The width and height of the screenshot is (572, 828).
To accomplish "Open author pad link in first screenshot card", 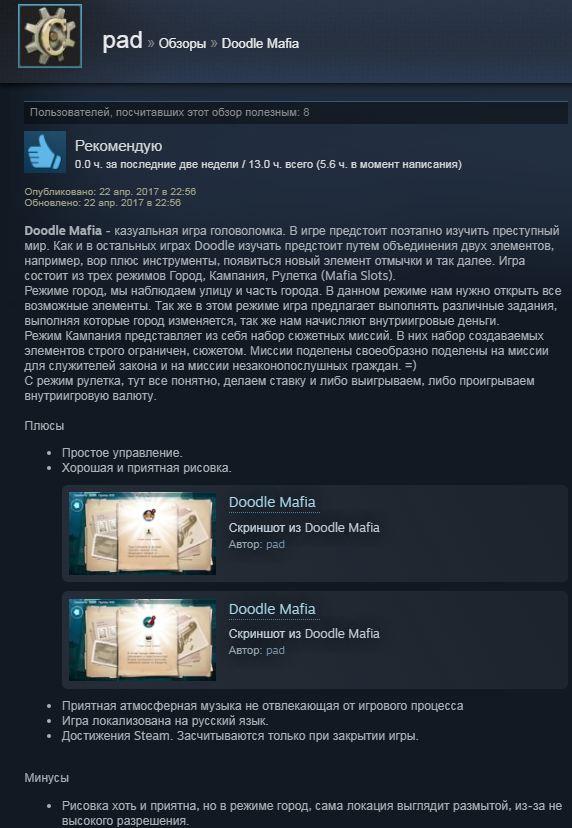I will coord(275,544).
